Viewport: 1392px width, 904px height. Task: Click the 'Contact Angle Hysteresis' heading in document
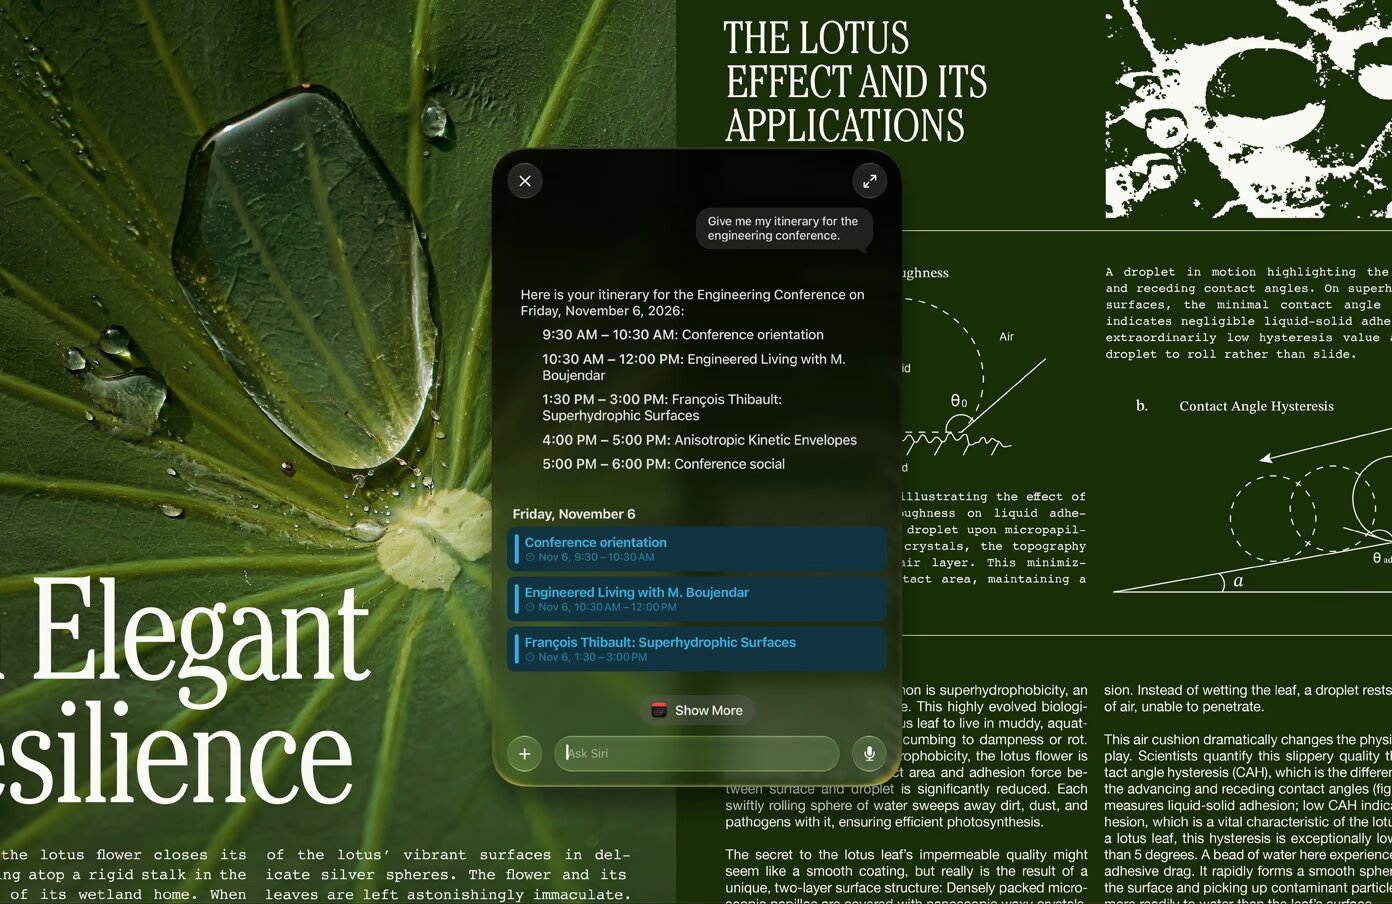tap(1256, 406)
